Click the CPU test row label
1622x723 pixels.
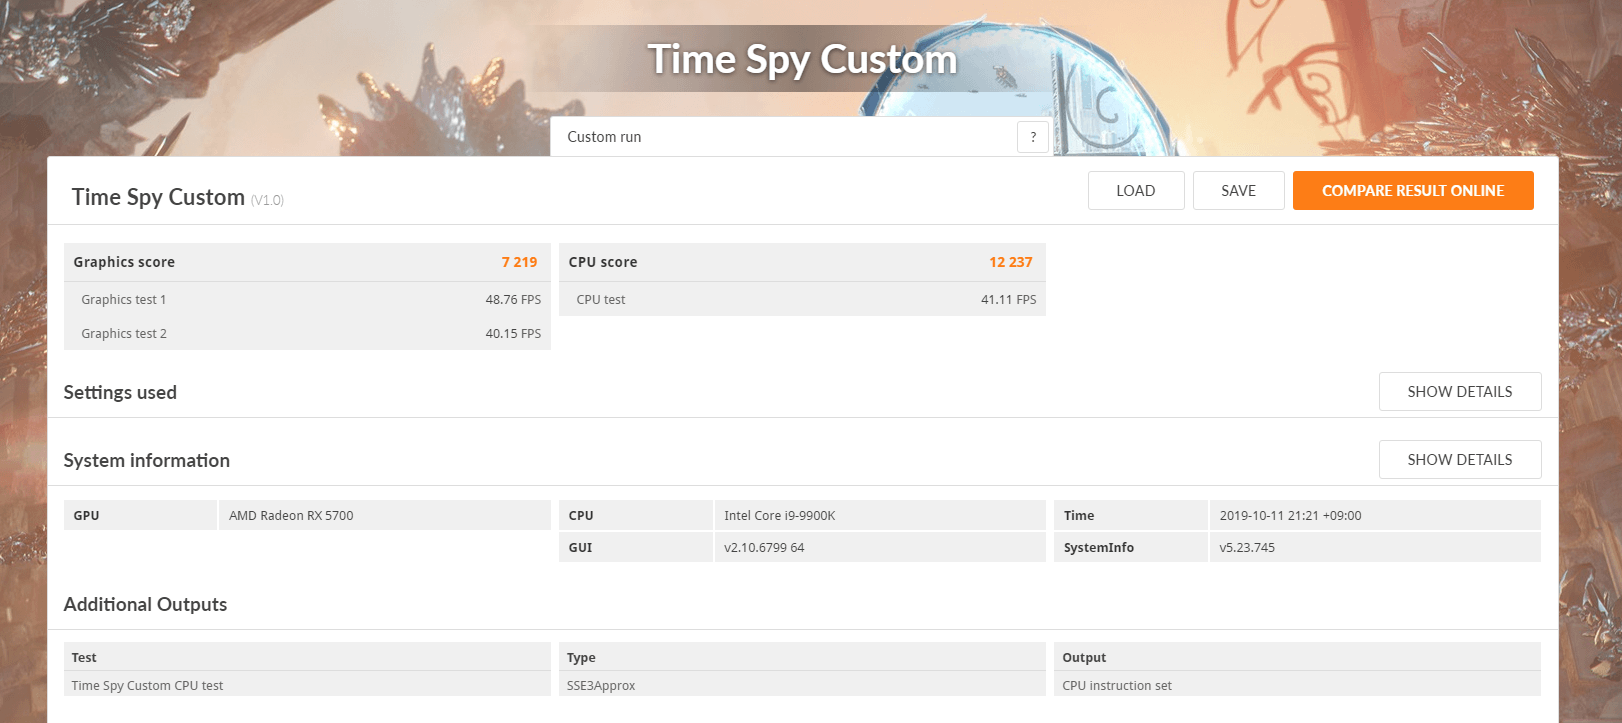click(x=601, y=300)
